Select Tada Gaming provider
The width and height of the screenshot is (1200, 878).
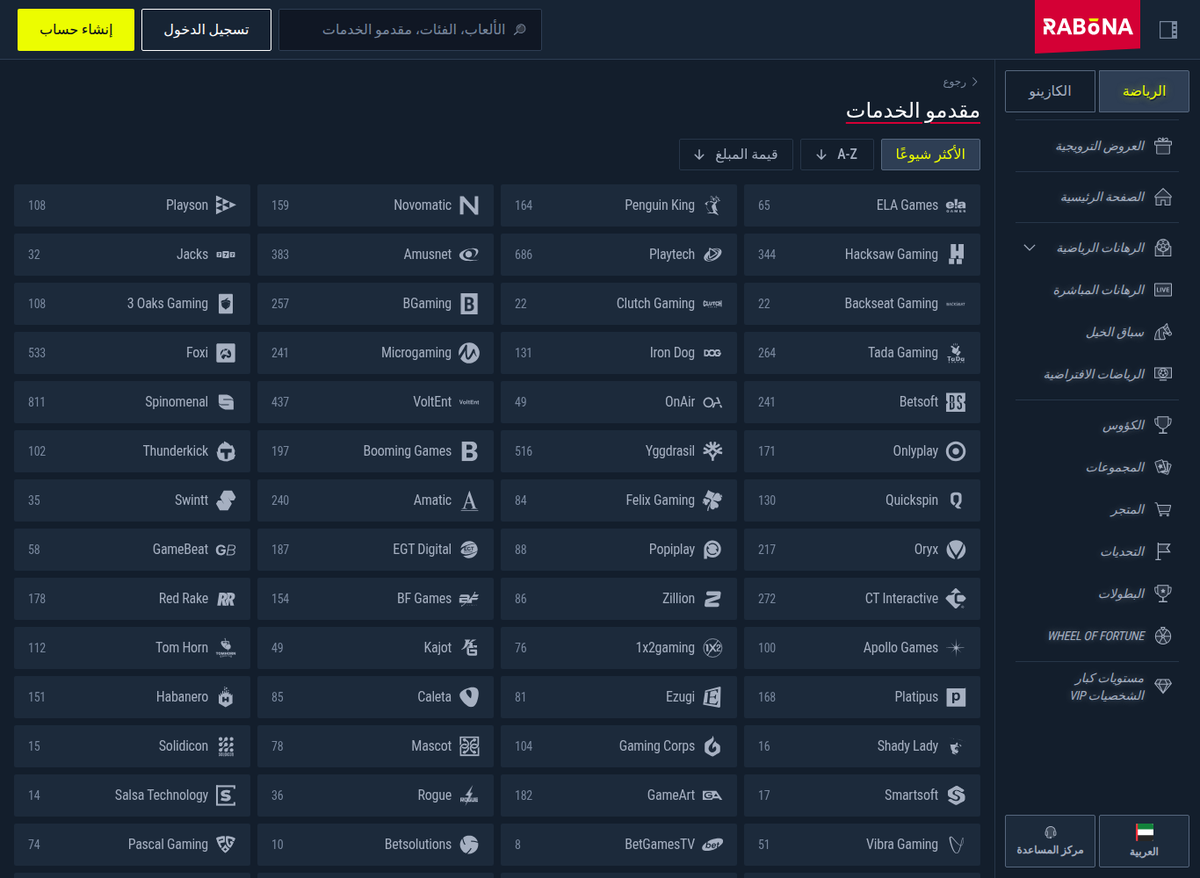(x=862, y=353)
